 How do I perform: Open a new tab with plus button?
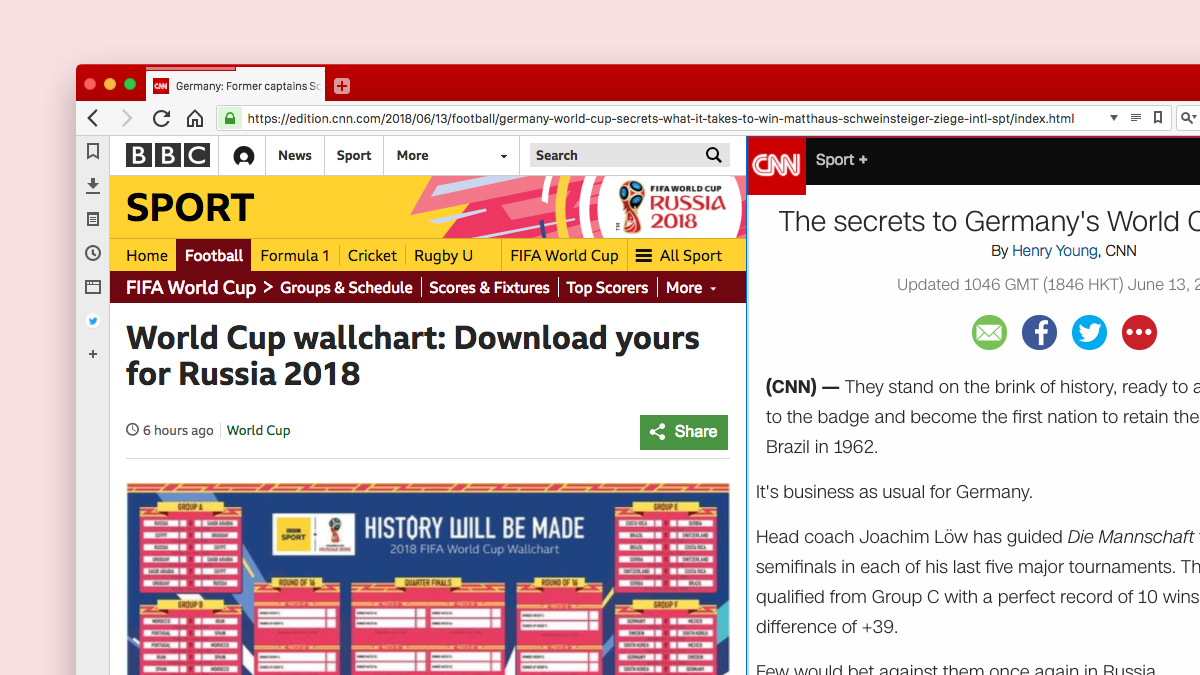342,86
